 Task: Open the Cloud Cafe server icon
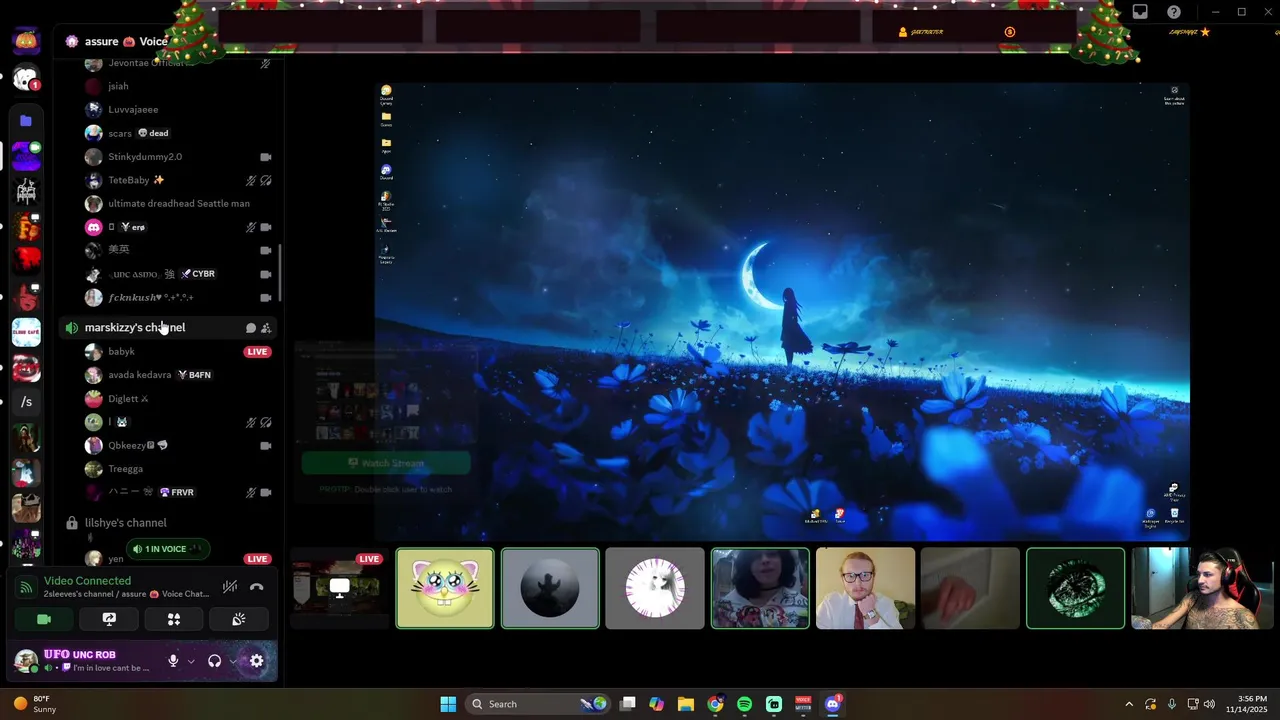tap(26, 332)
